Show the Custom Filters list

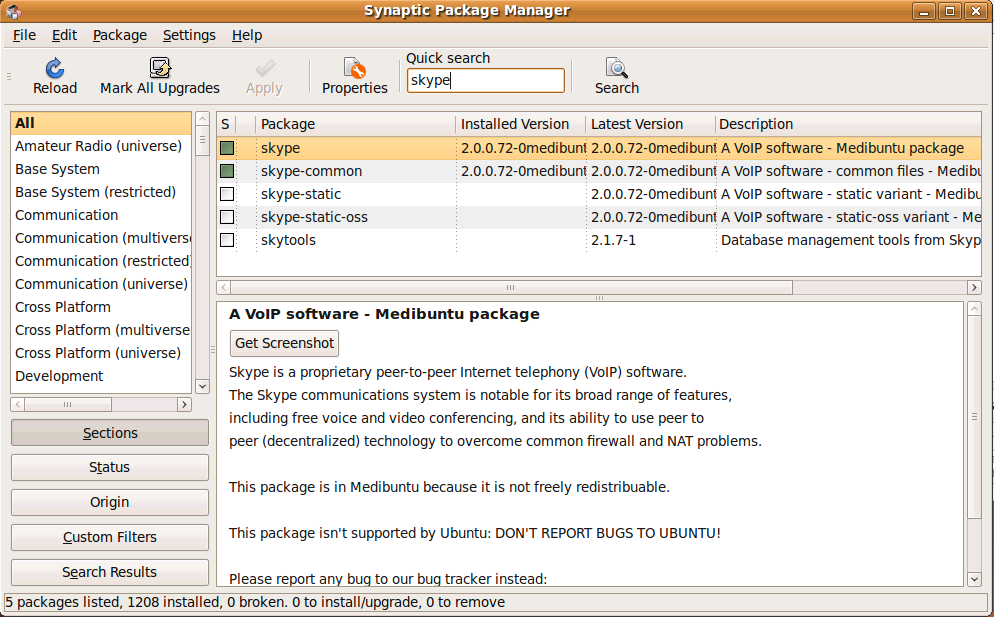(110, 537)
